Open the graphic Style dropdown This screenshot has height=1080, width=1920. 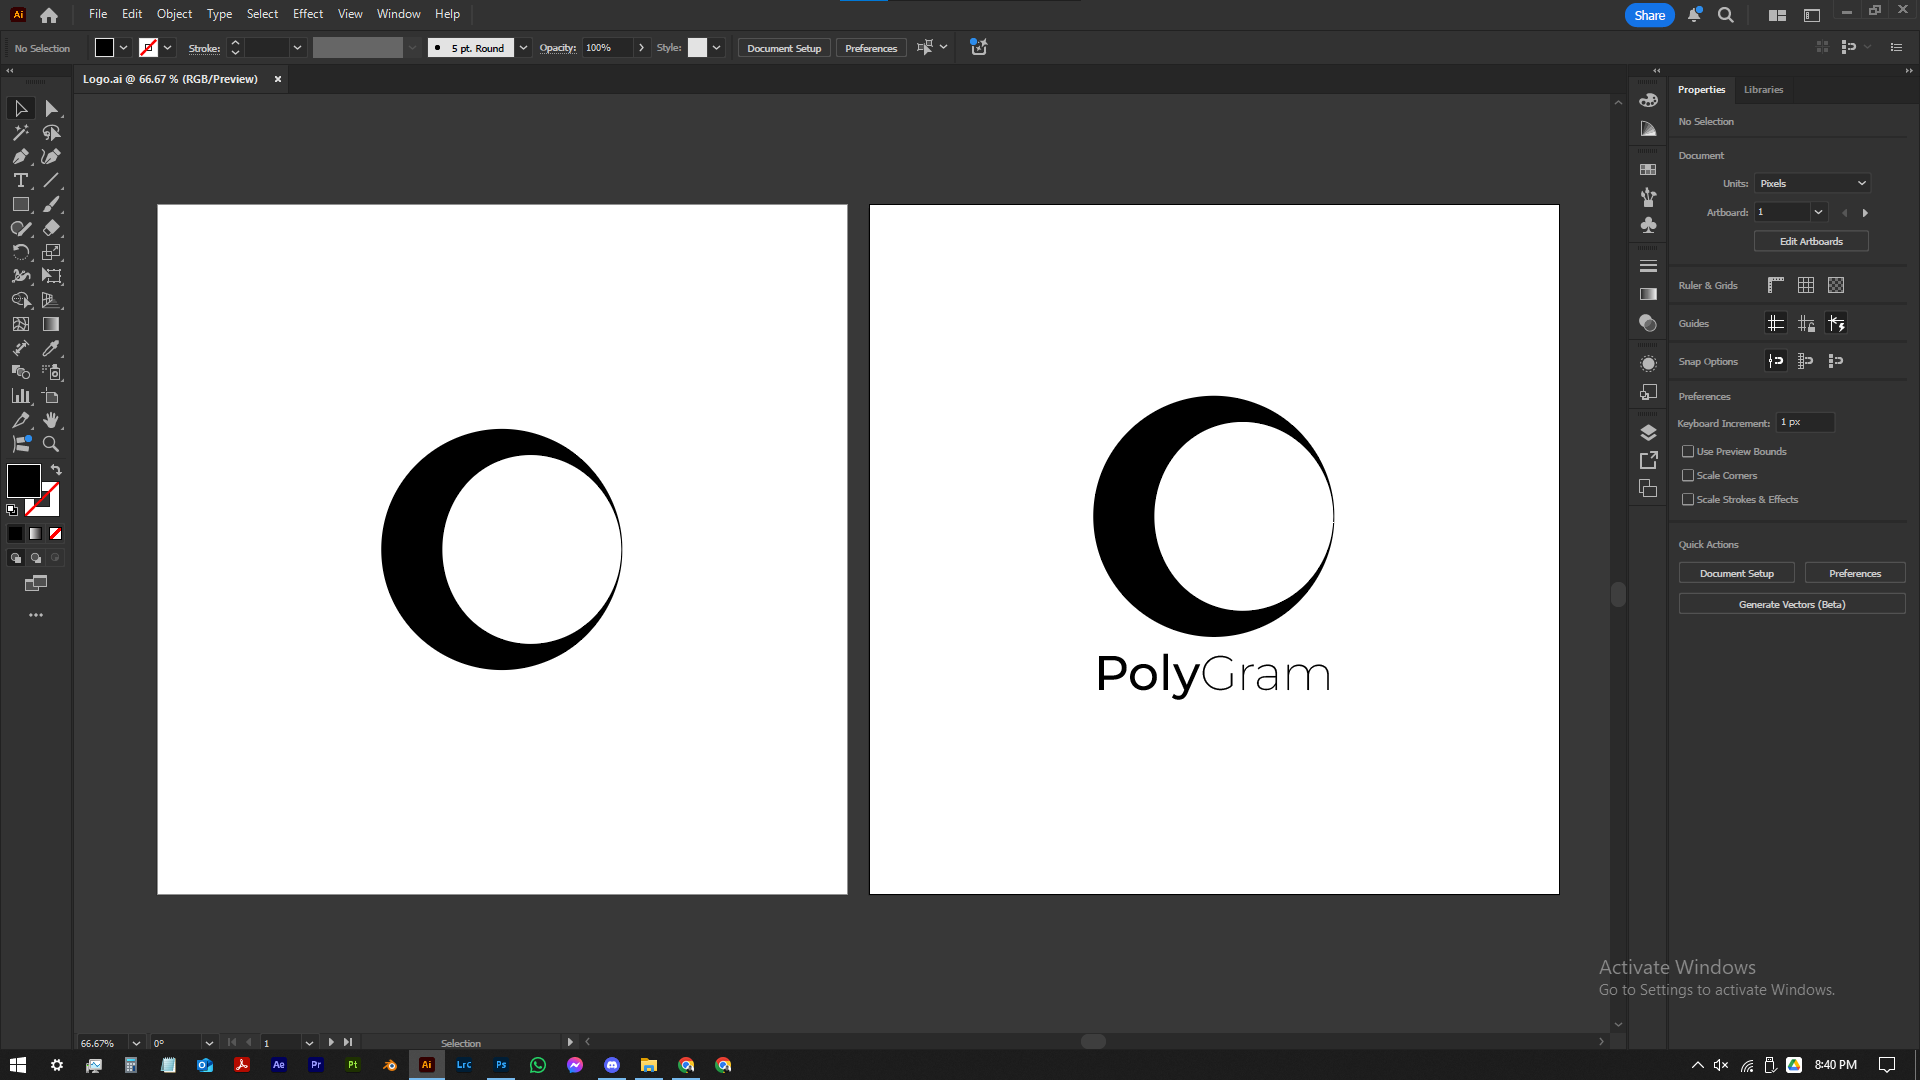[717, 48]
